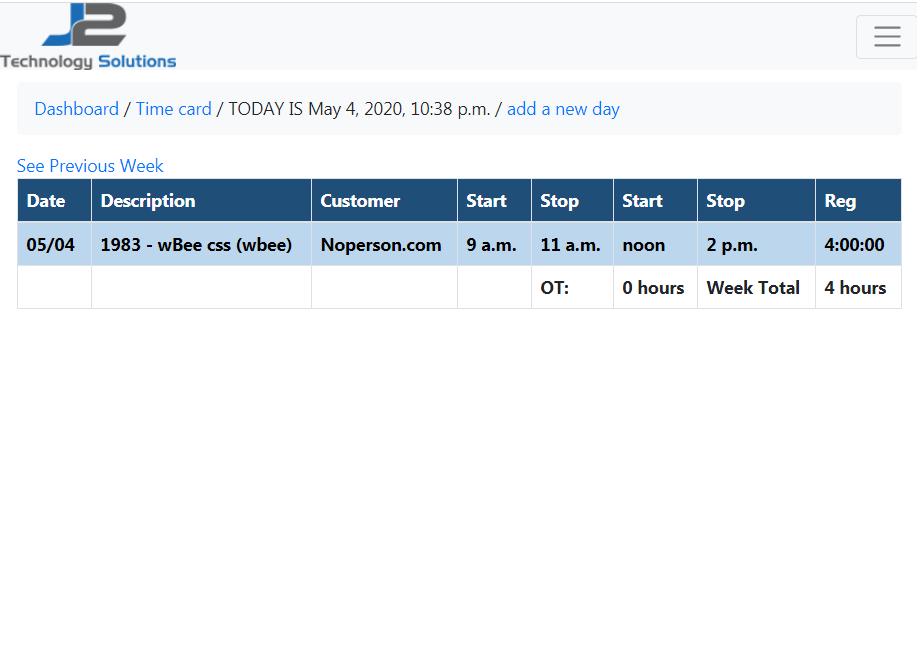The height and width of the screenshot is (649, 917).
Task: Select the Noperson.com customer cell
Action: [384, 244]
